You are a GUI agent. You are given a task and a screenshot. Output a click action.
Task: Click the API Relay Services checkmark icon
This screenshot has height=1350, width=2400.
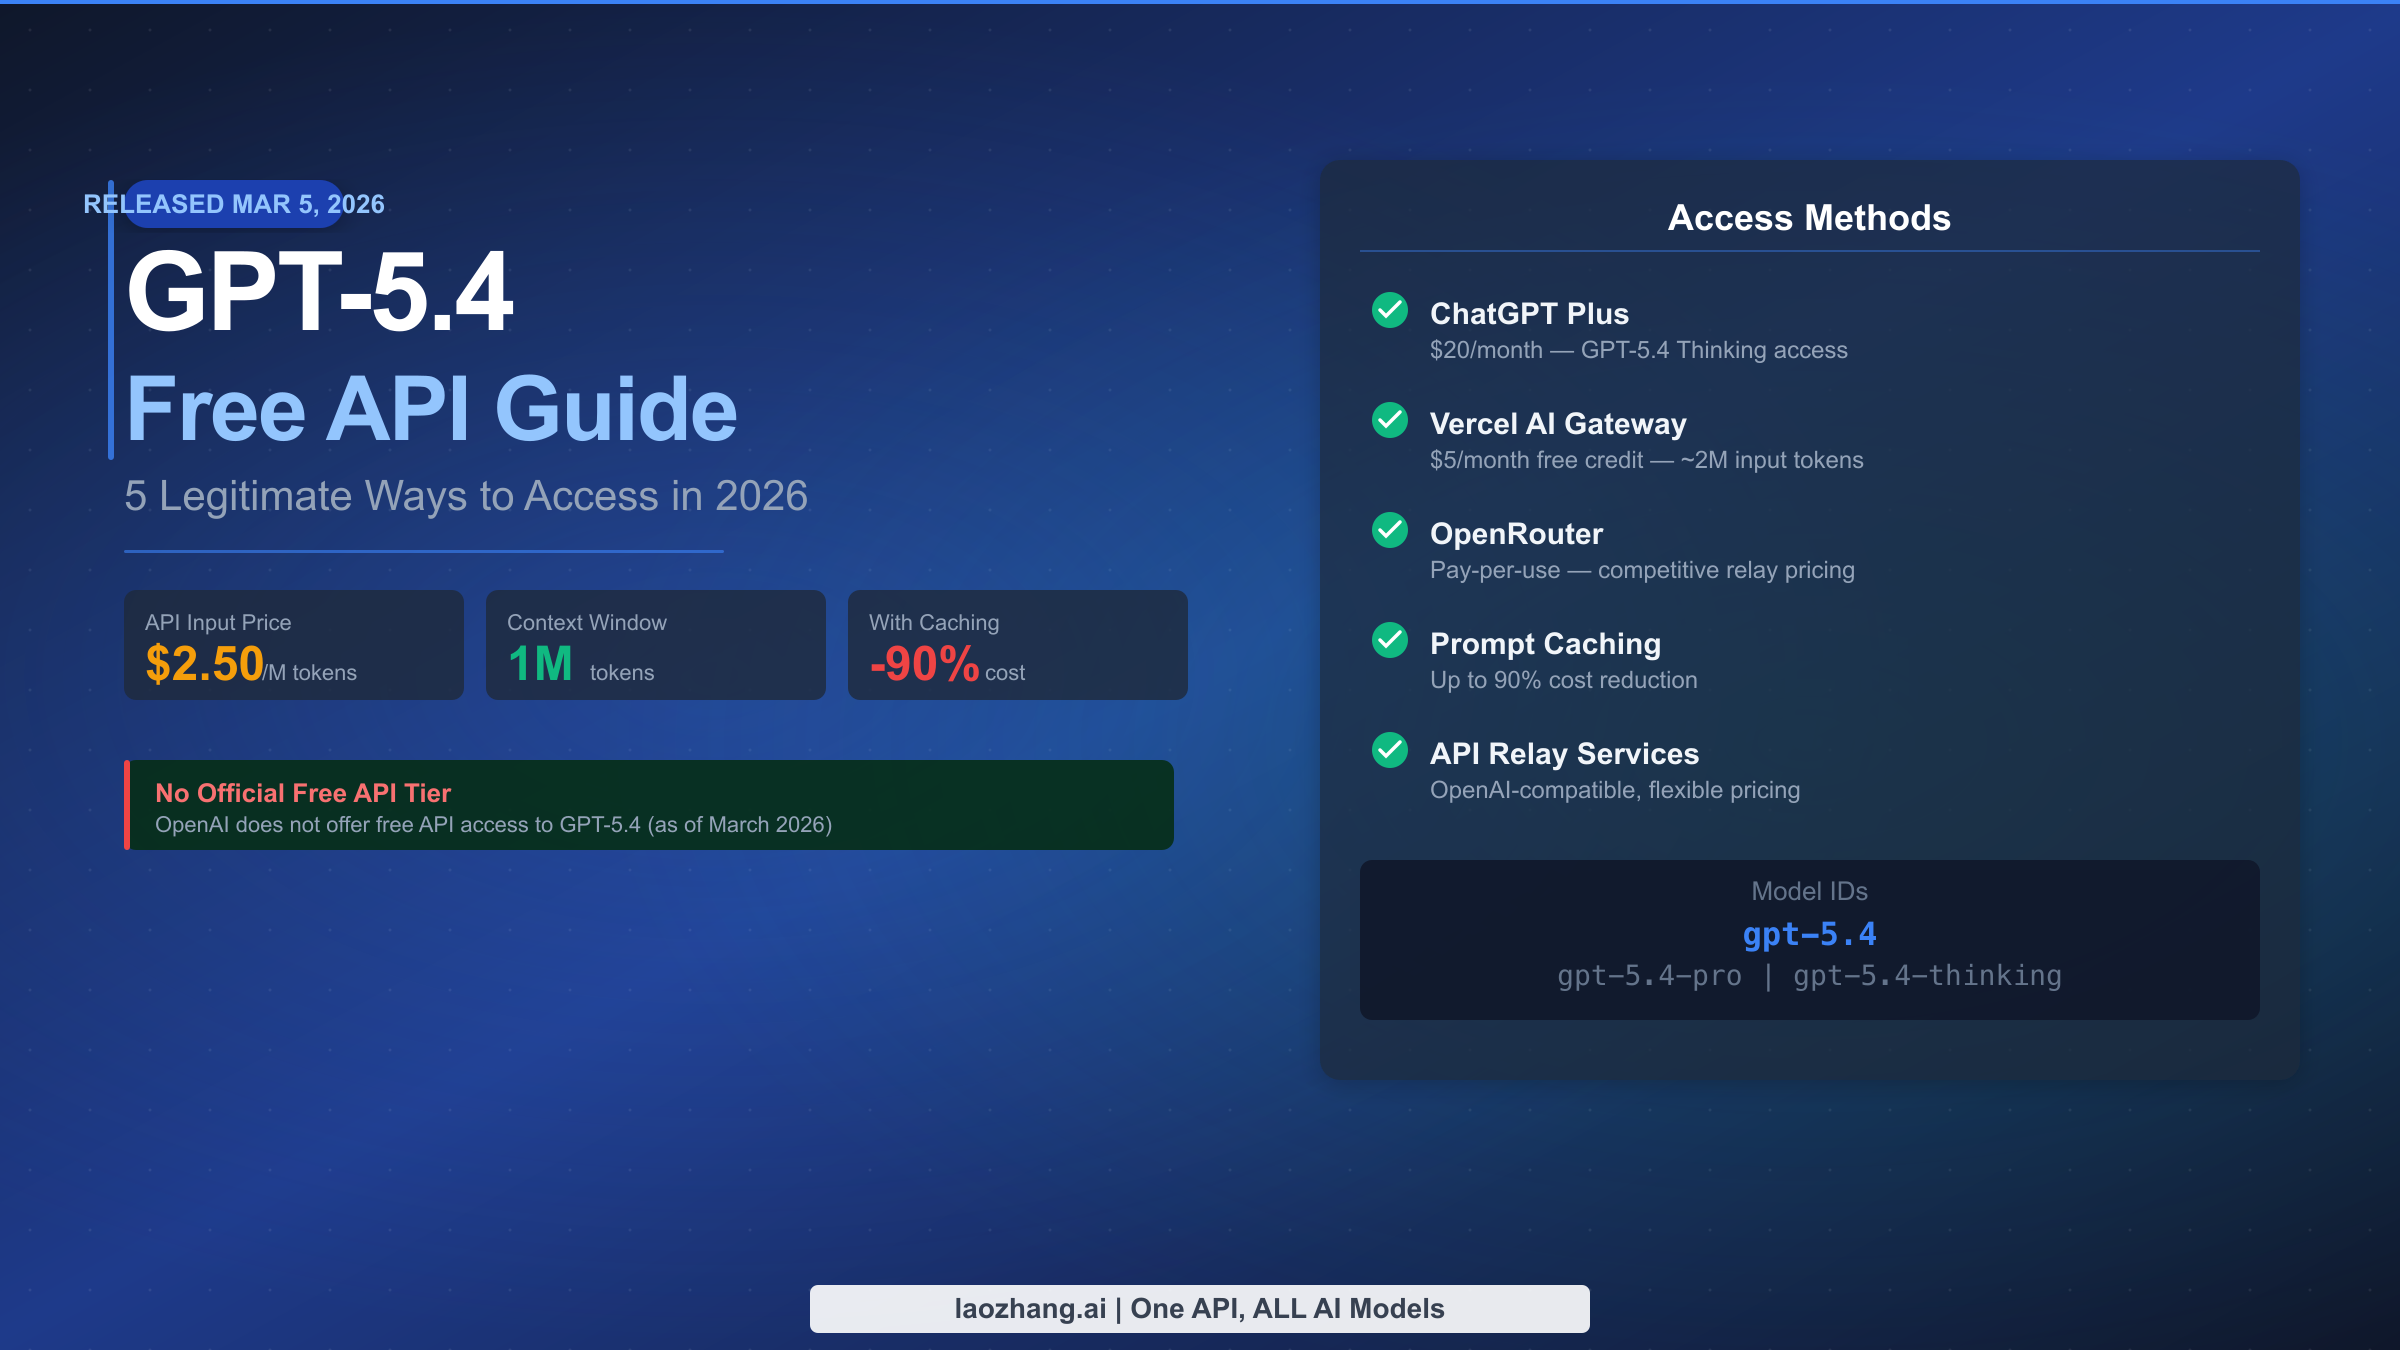pyautogui.click(x=1390, y=750)
